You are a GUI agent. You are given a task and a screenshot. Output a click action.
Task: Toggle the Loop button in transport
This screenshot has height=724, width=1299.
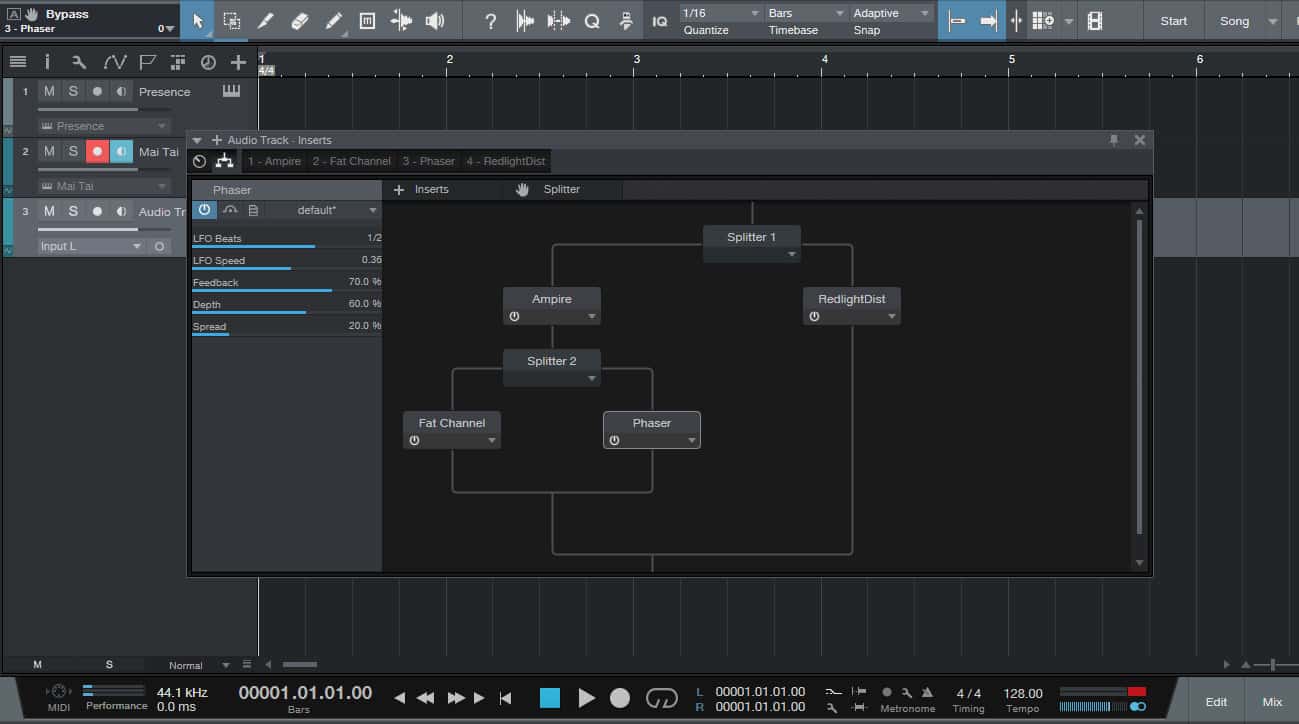click(661, 698)
